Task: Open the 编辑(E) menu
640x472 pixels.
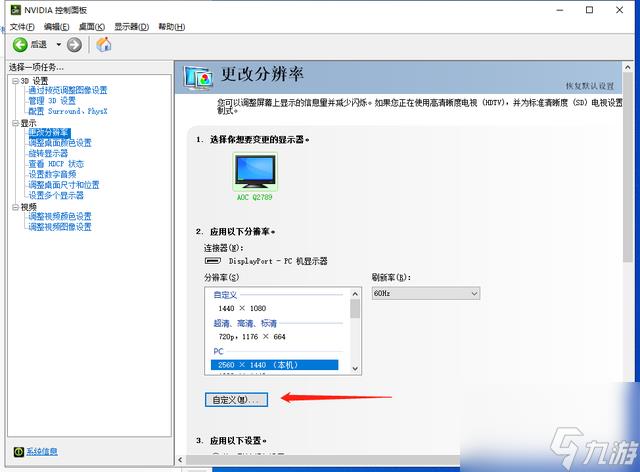Action: coord(57,27)
